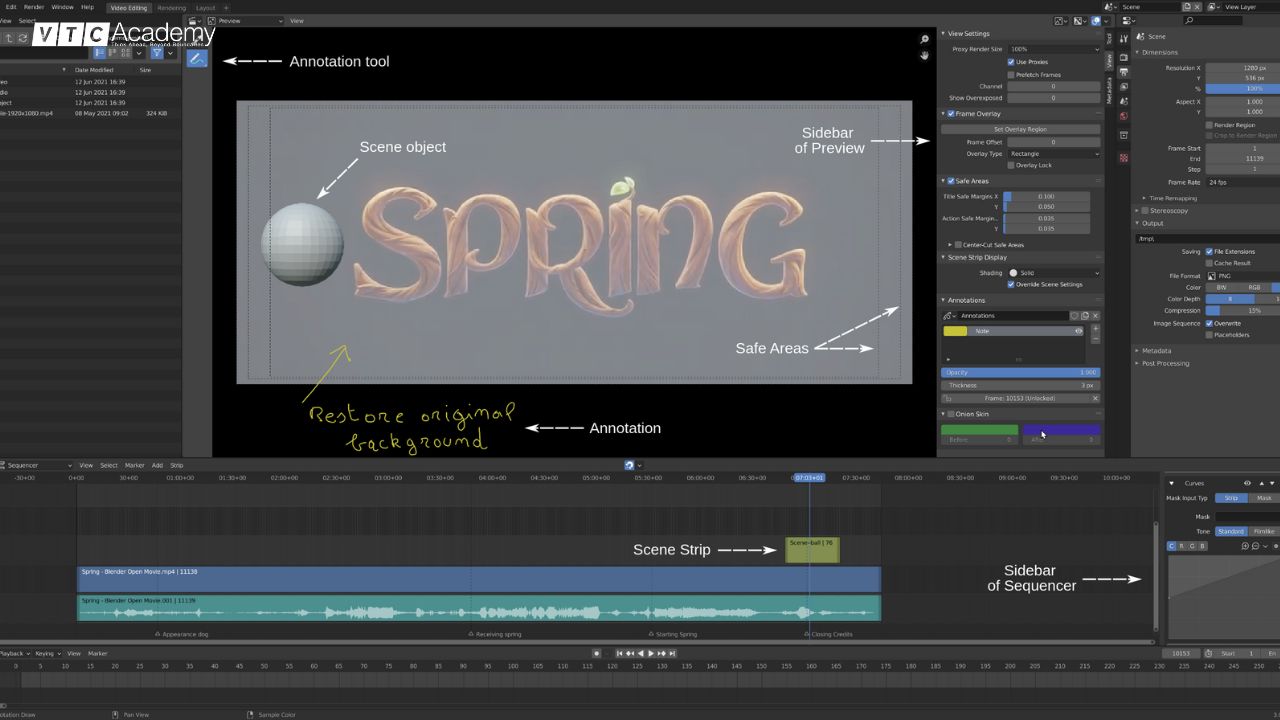This screenshot has width=1280, height=720.
Task: Open the World properties red globe tab
Action: (1123, 116)
